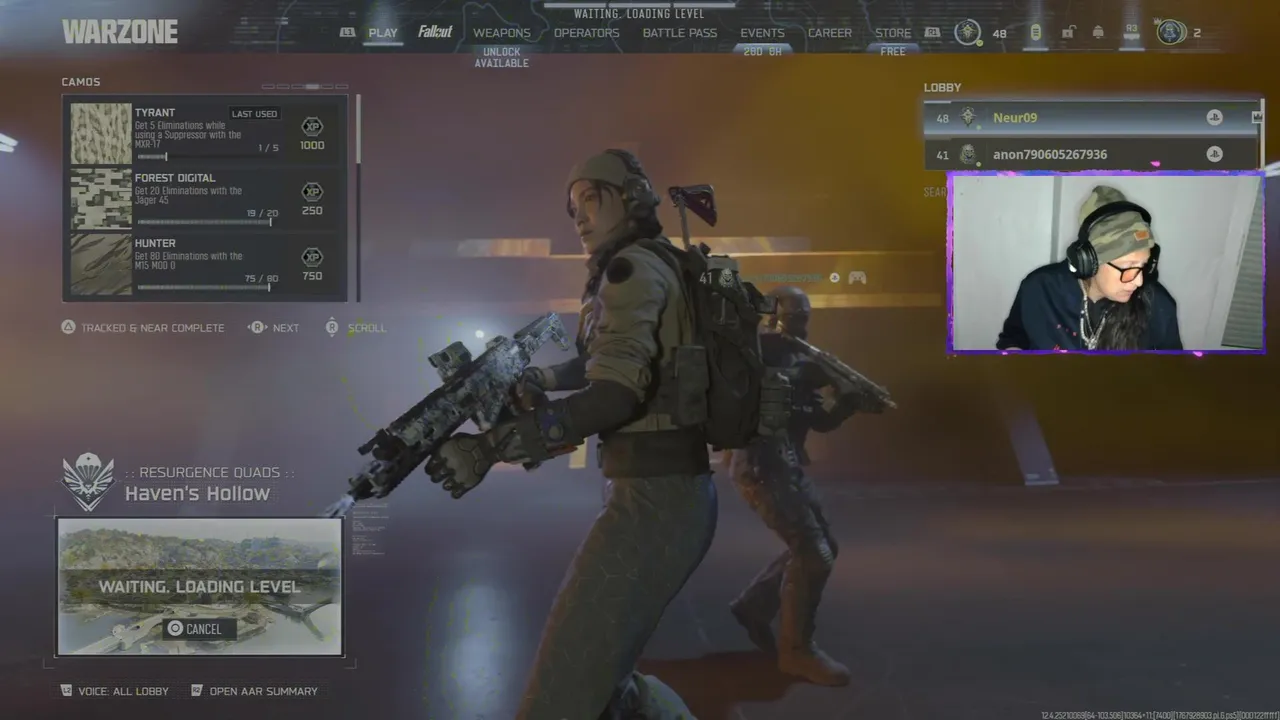Click the R1 next-tab bumper icon

932,32
